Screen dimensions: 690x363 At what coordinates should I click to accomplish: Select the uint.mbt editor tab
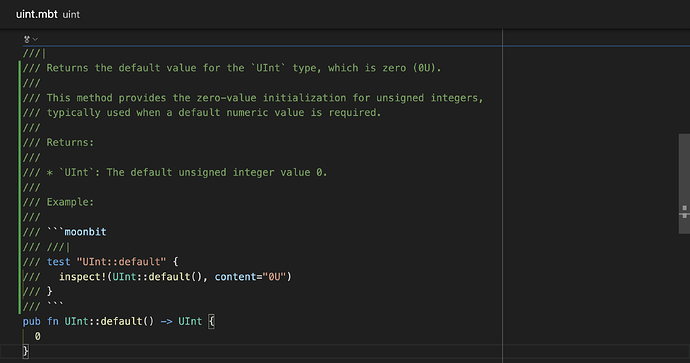37,14
